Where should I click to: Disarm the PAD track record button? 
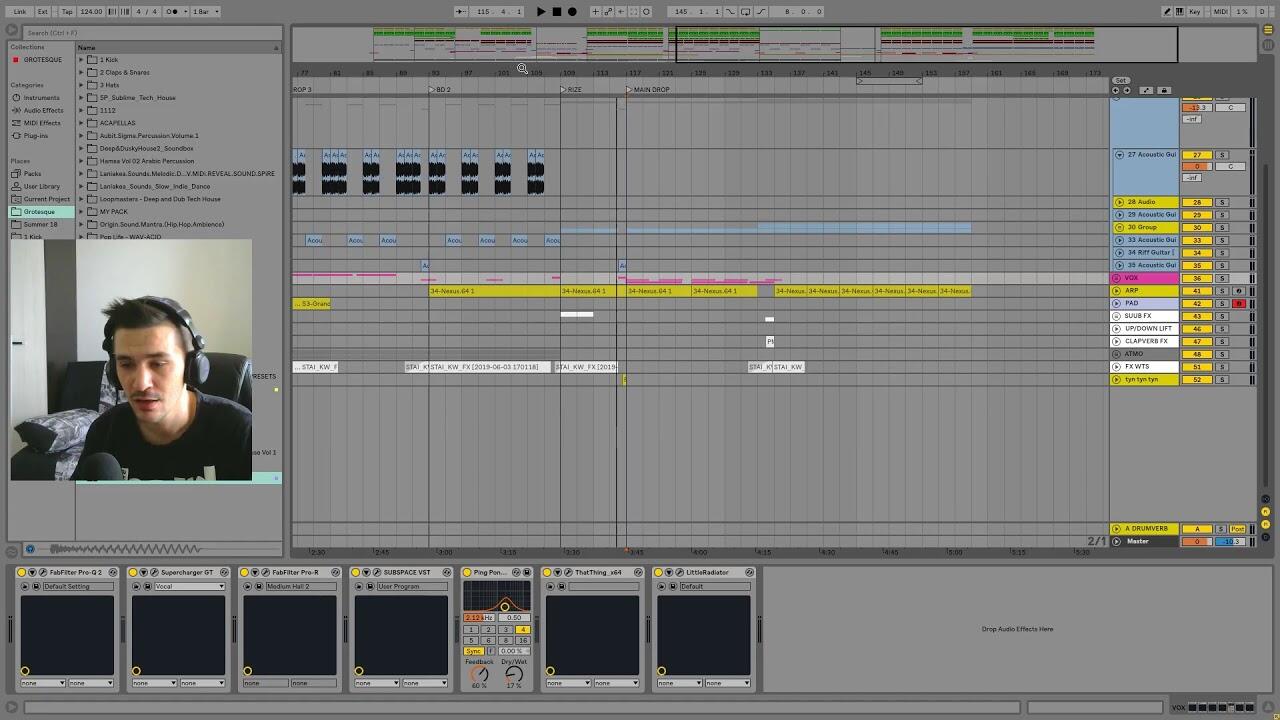(1238, 303)
